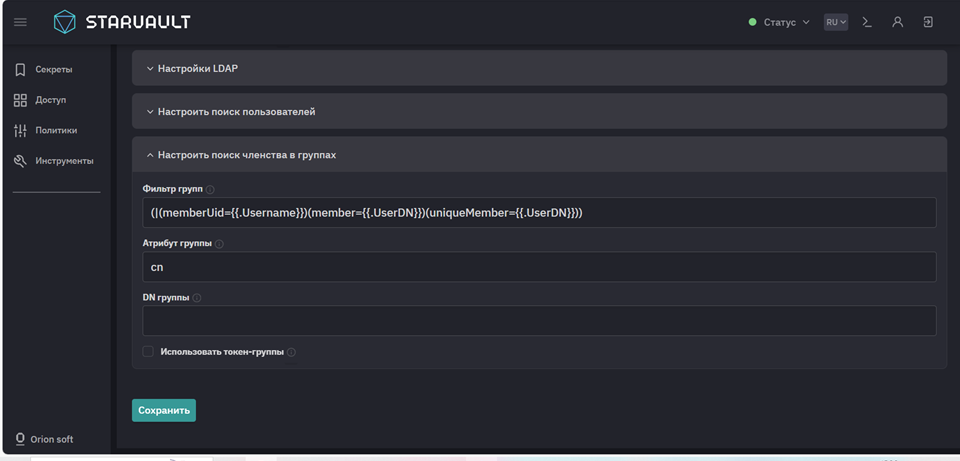Click the DN группы input field
Screen dimensions: 960x461
[x=539, y=321]
